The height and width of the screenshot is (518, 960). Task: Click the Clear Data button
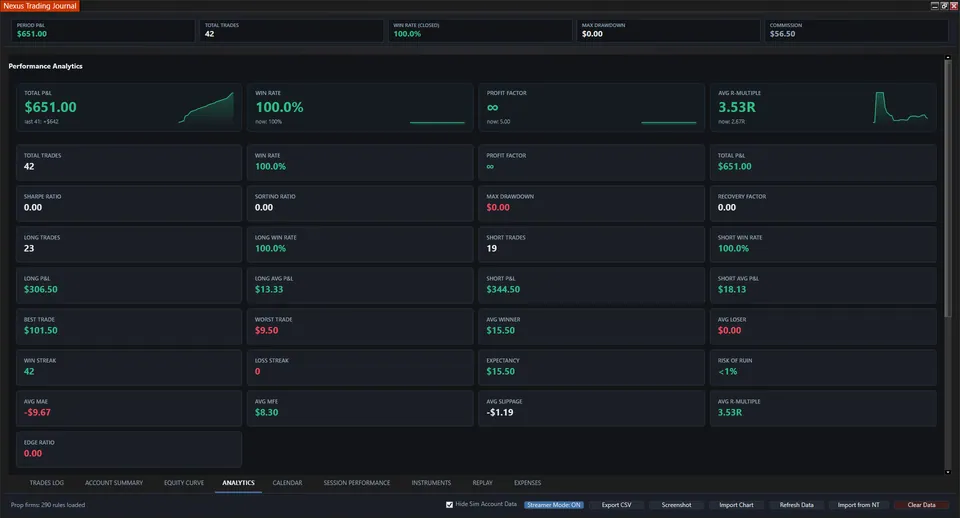click(921, 505)
